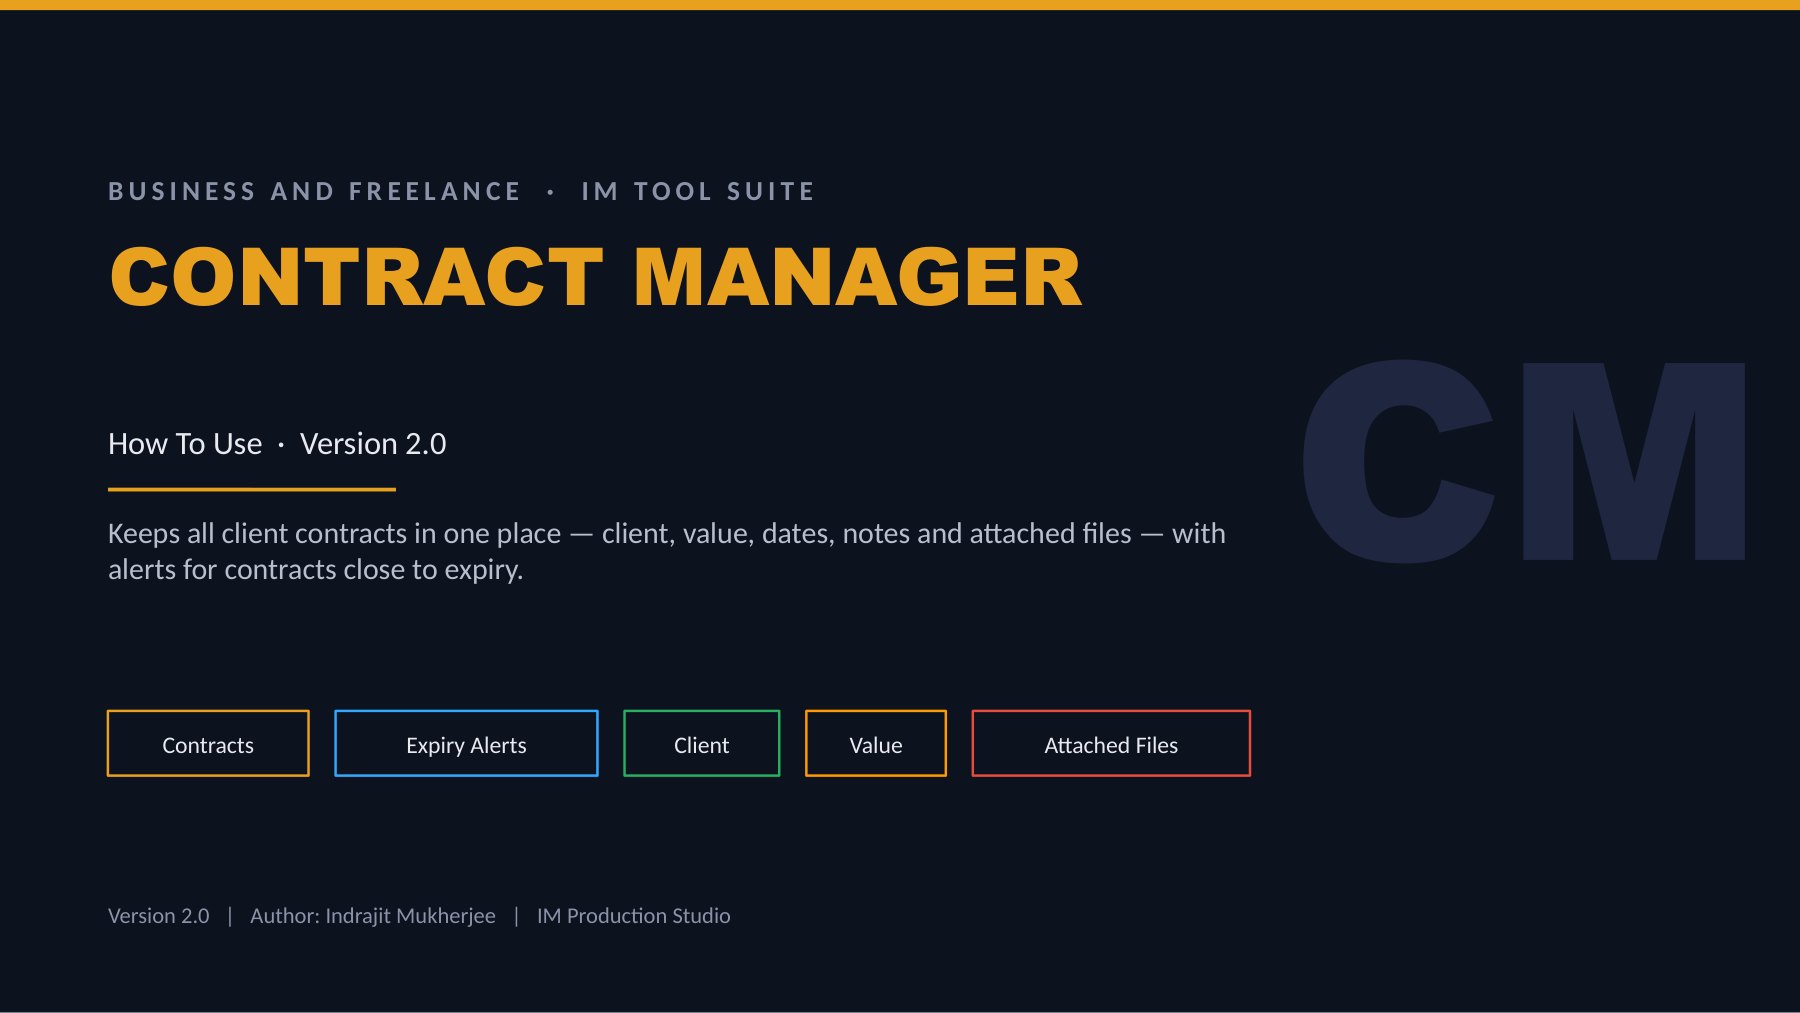
Task: Click 'IM Production Studio' footer text
Action: tap(633, 916)
